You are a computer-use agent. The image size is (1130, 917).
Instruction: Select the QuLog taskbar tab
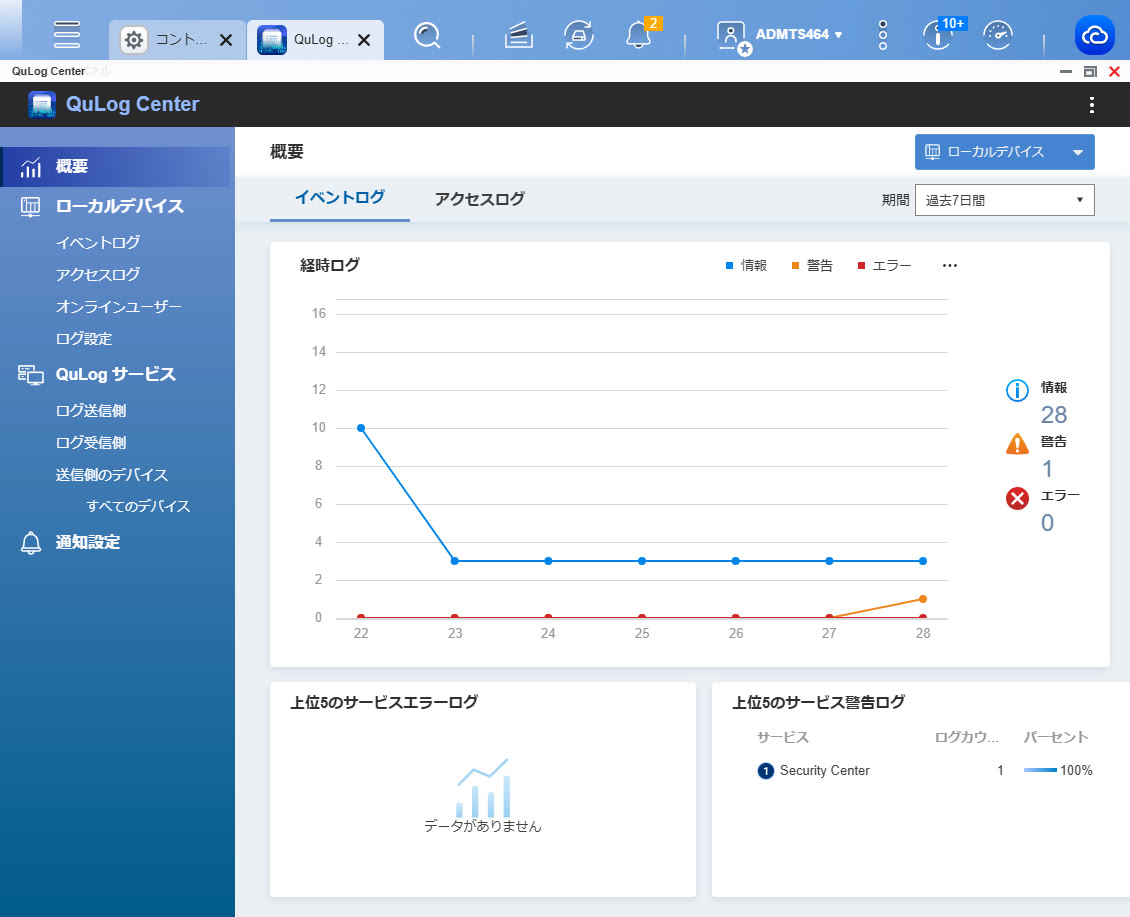click(x=315, y=40)
